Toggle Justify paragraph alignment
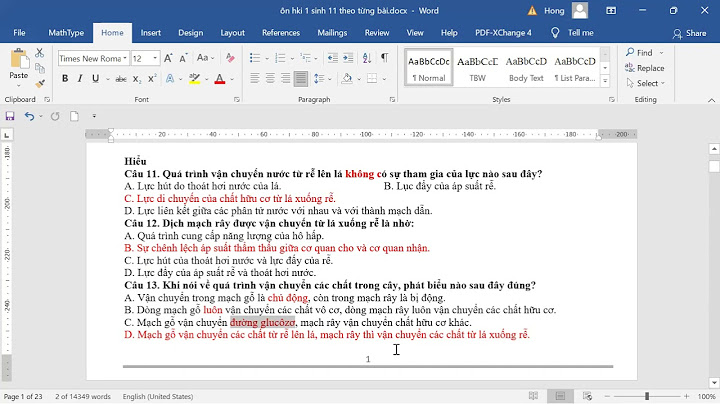 (301, 79)
